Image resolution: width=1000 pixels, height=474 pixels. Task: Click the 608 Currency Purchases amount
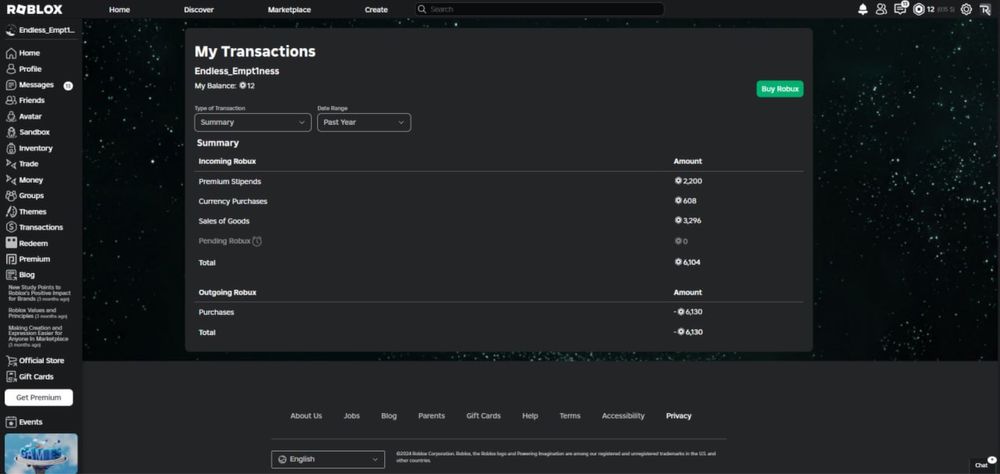click(x=686, y=201)
